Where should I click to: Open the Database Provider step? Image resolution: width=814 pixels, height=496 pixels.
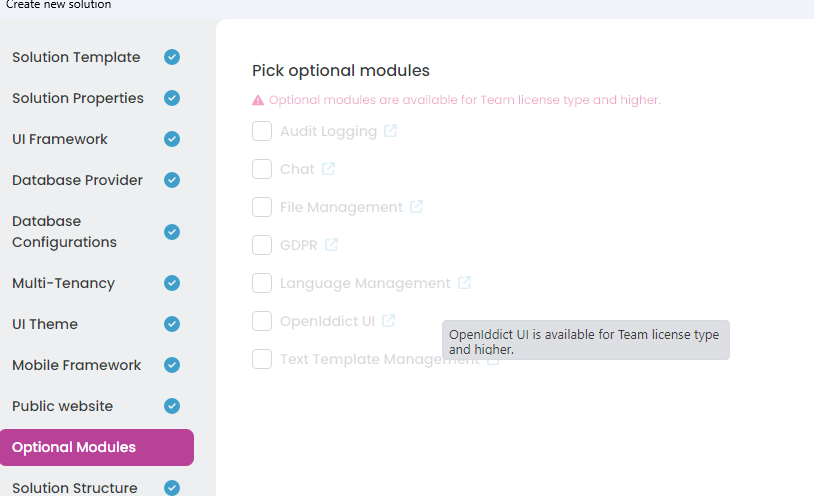pyautogui.click(x=77, y=180)
